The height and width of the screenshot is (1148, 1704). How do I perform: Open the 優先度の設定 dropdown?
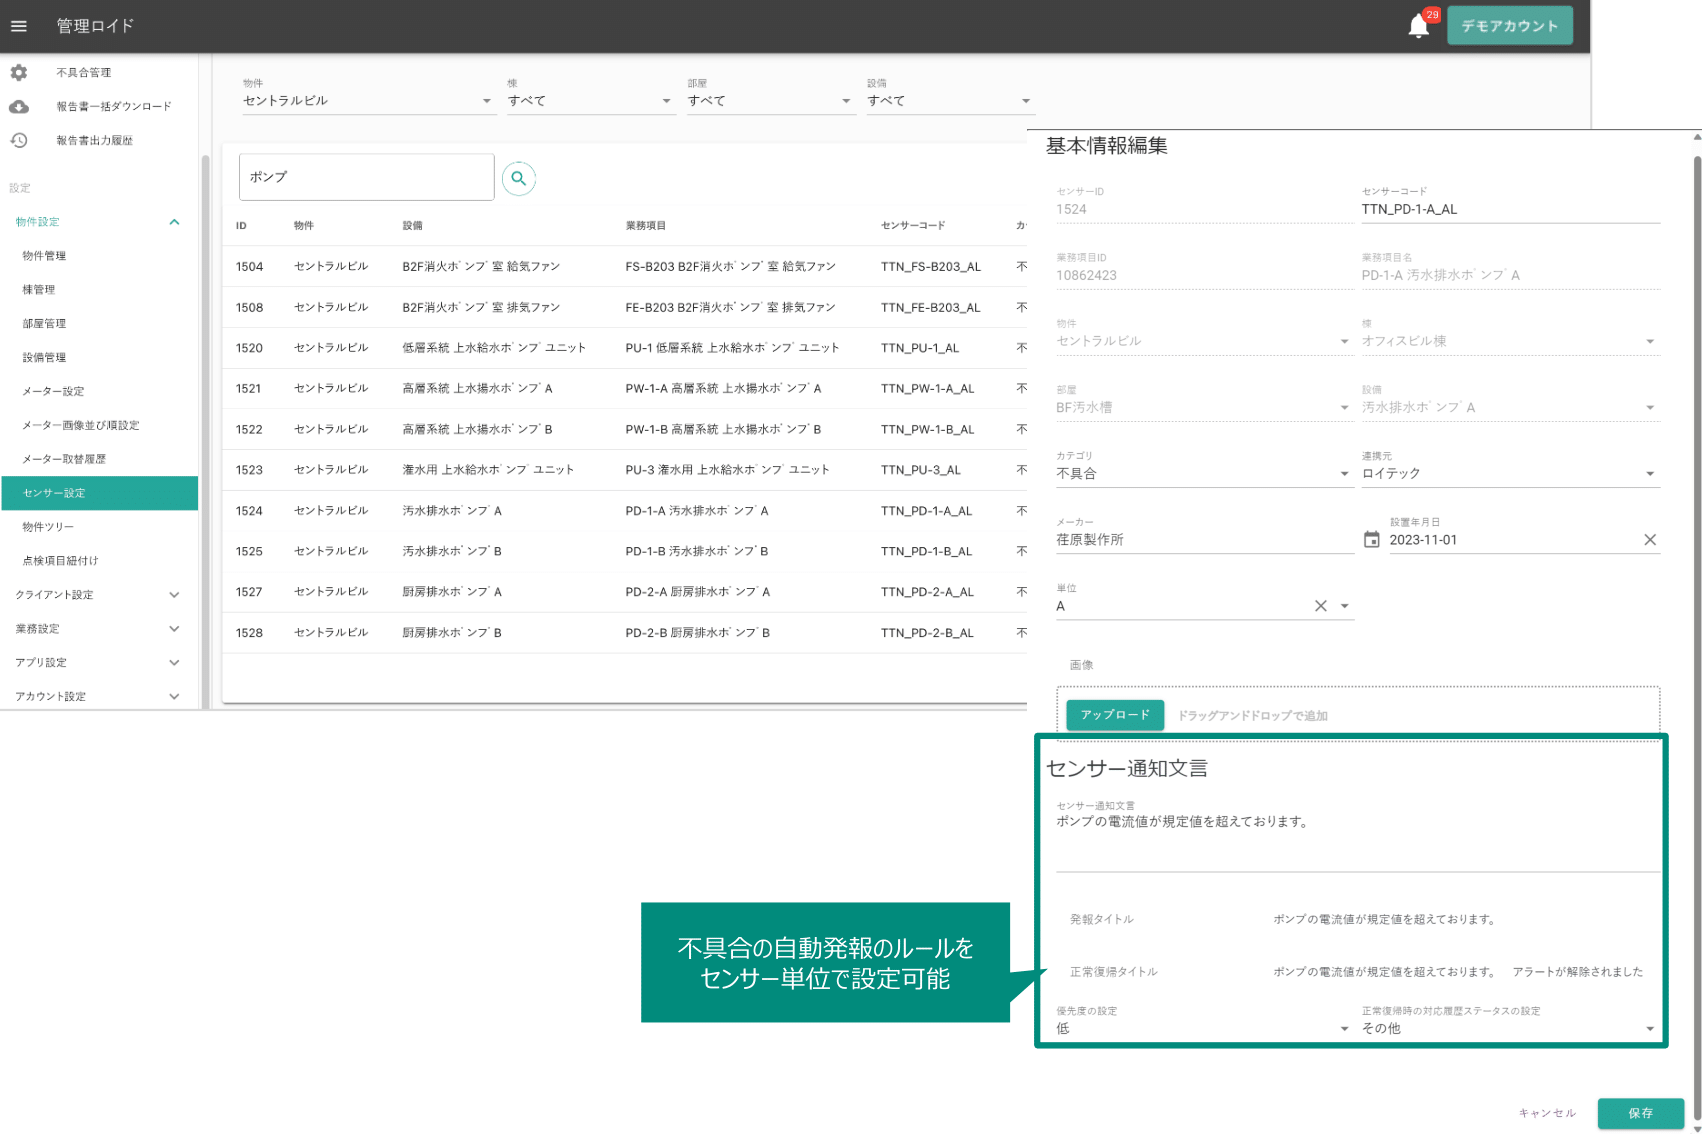pyautogui.click(x=1204, y=1028)
